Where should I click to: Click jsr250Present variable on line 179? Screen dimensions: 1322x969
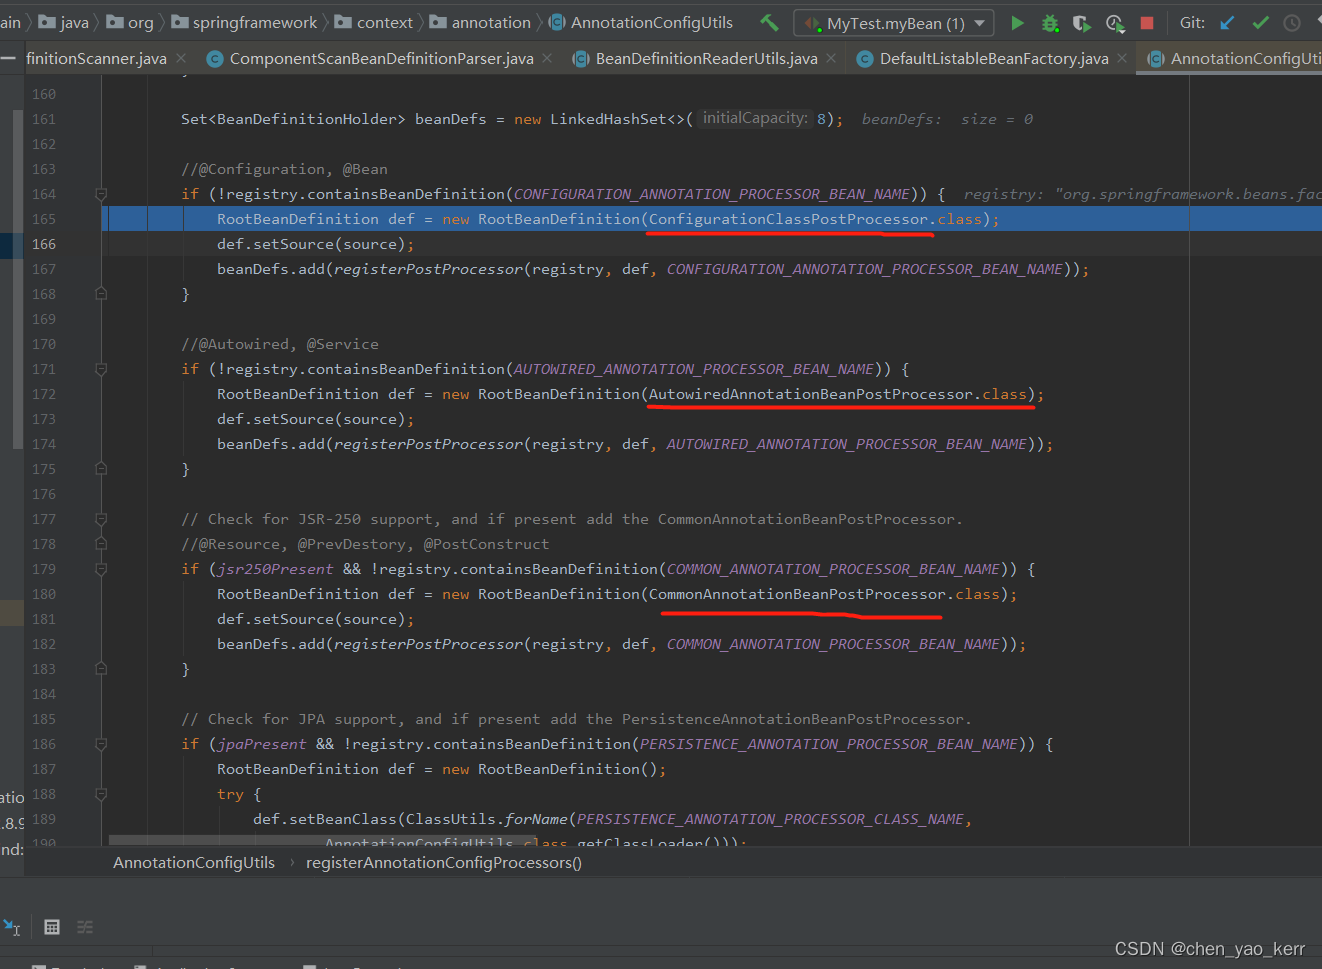click(275, 569)
